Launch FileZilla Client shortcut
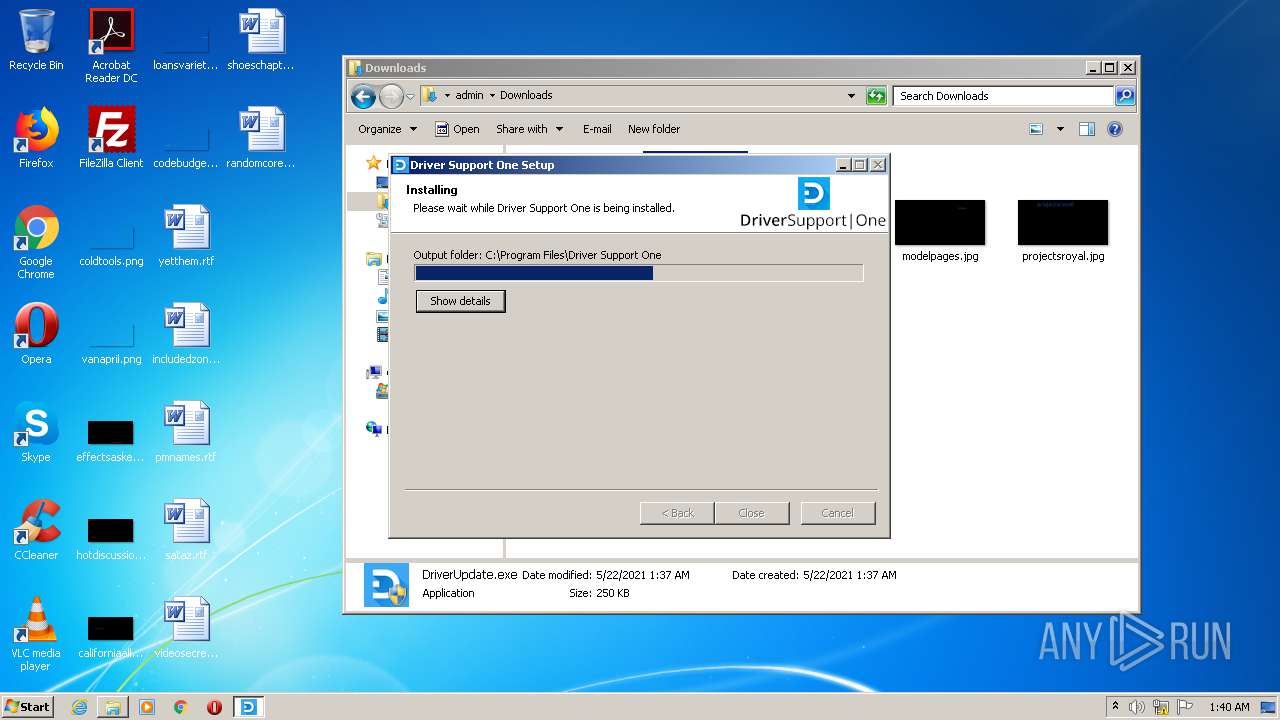The width and height of the screenshot is (1280, 720). [111, 138]
